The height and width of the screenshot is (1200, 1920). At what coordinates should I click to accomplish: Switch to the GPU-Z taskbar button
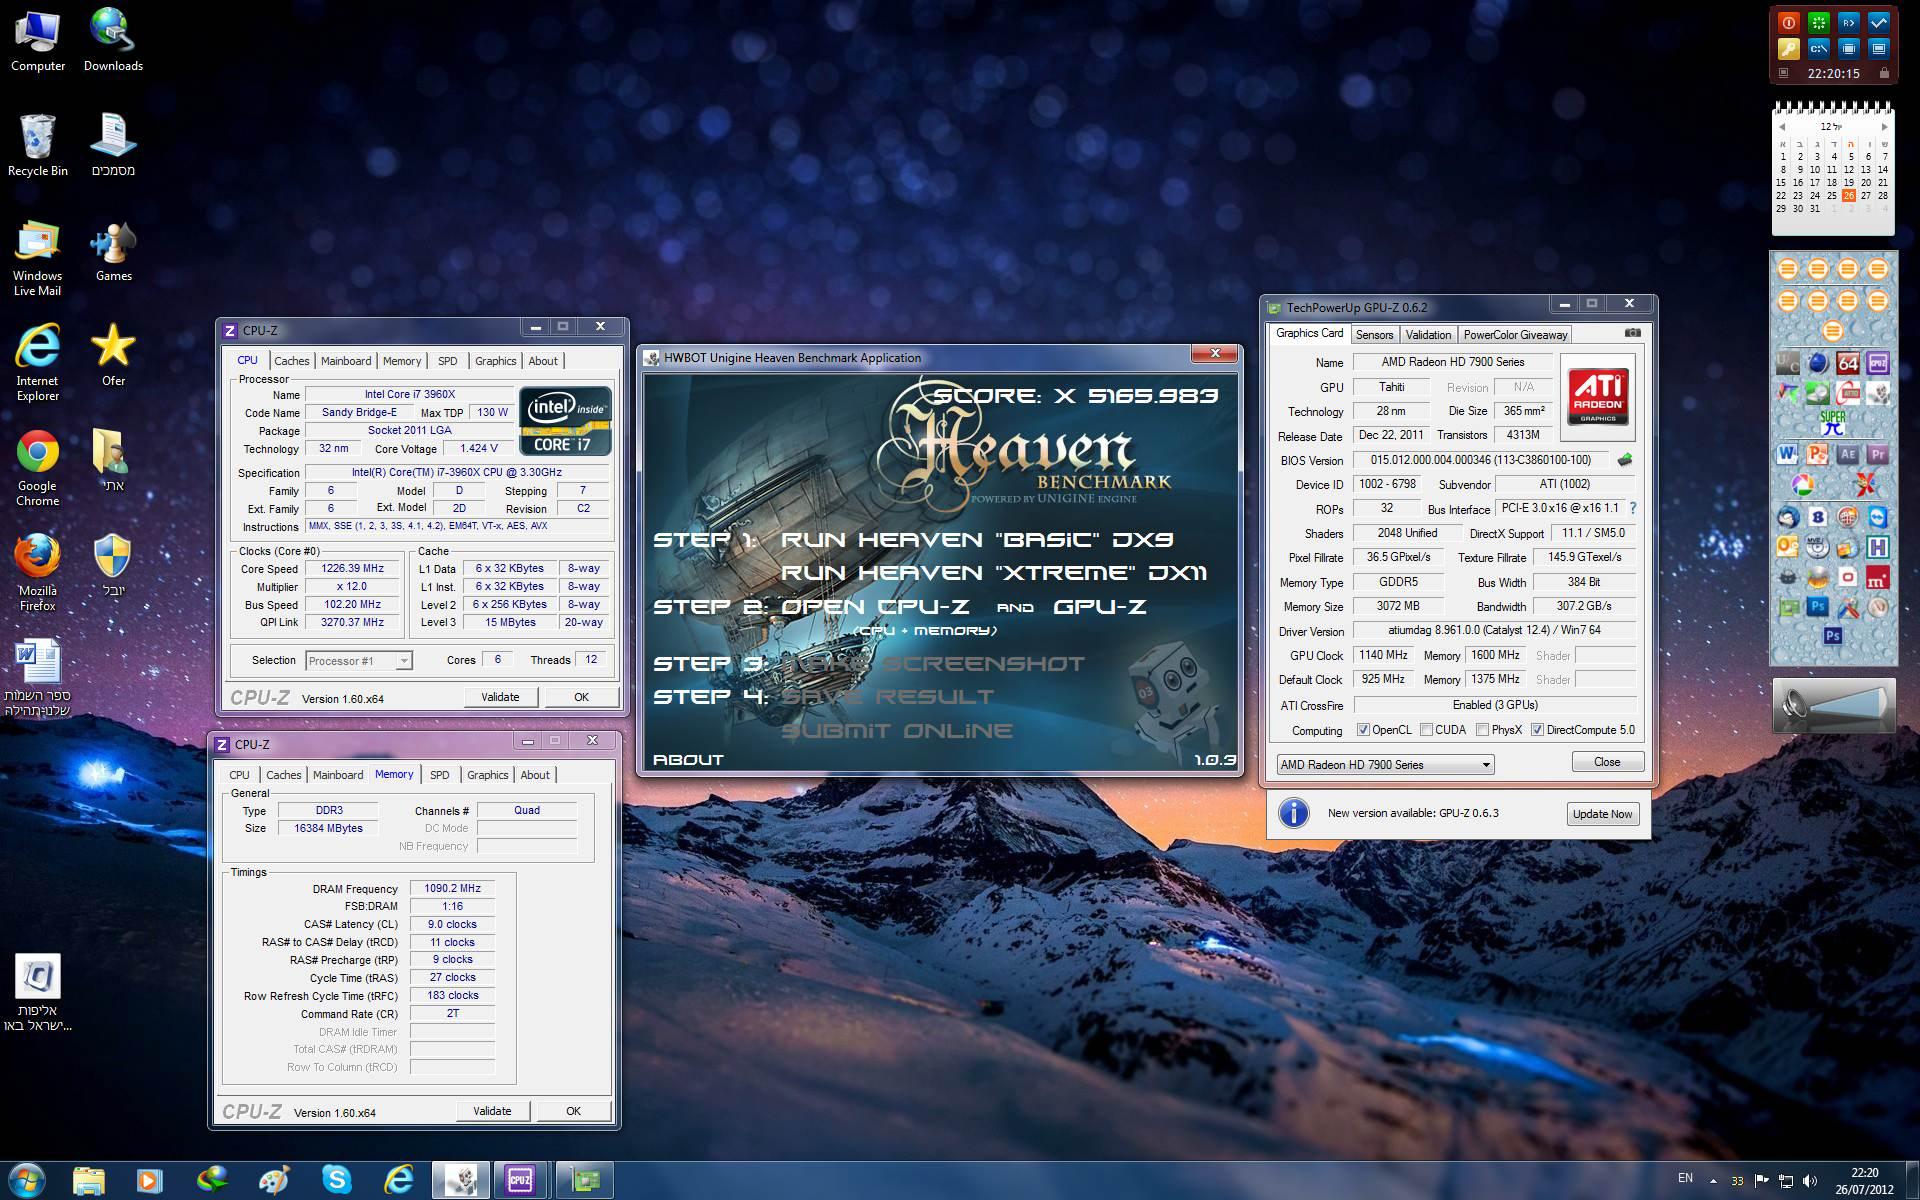point(584,1180)
